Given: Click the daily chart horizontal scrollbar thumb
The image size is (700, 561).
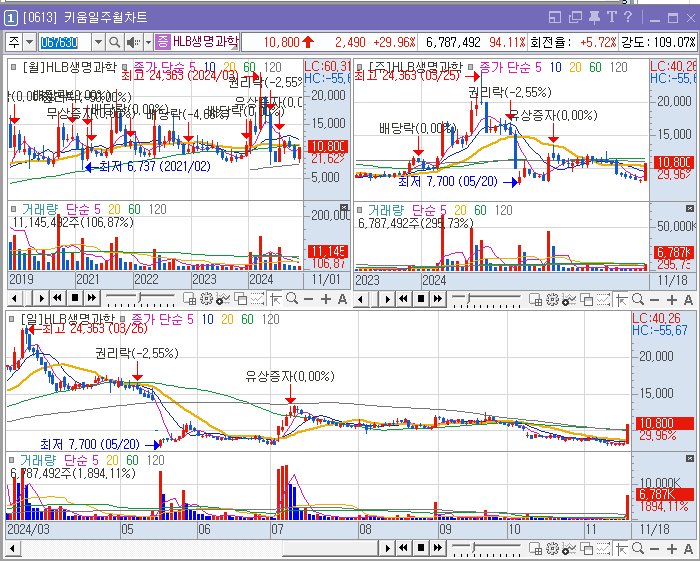Looking at the screenshot, I should pyautogui.click(x=331, y=548).
